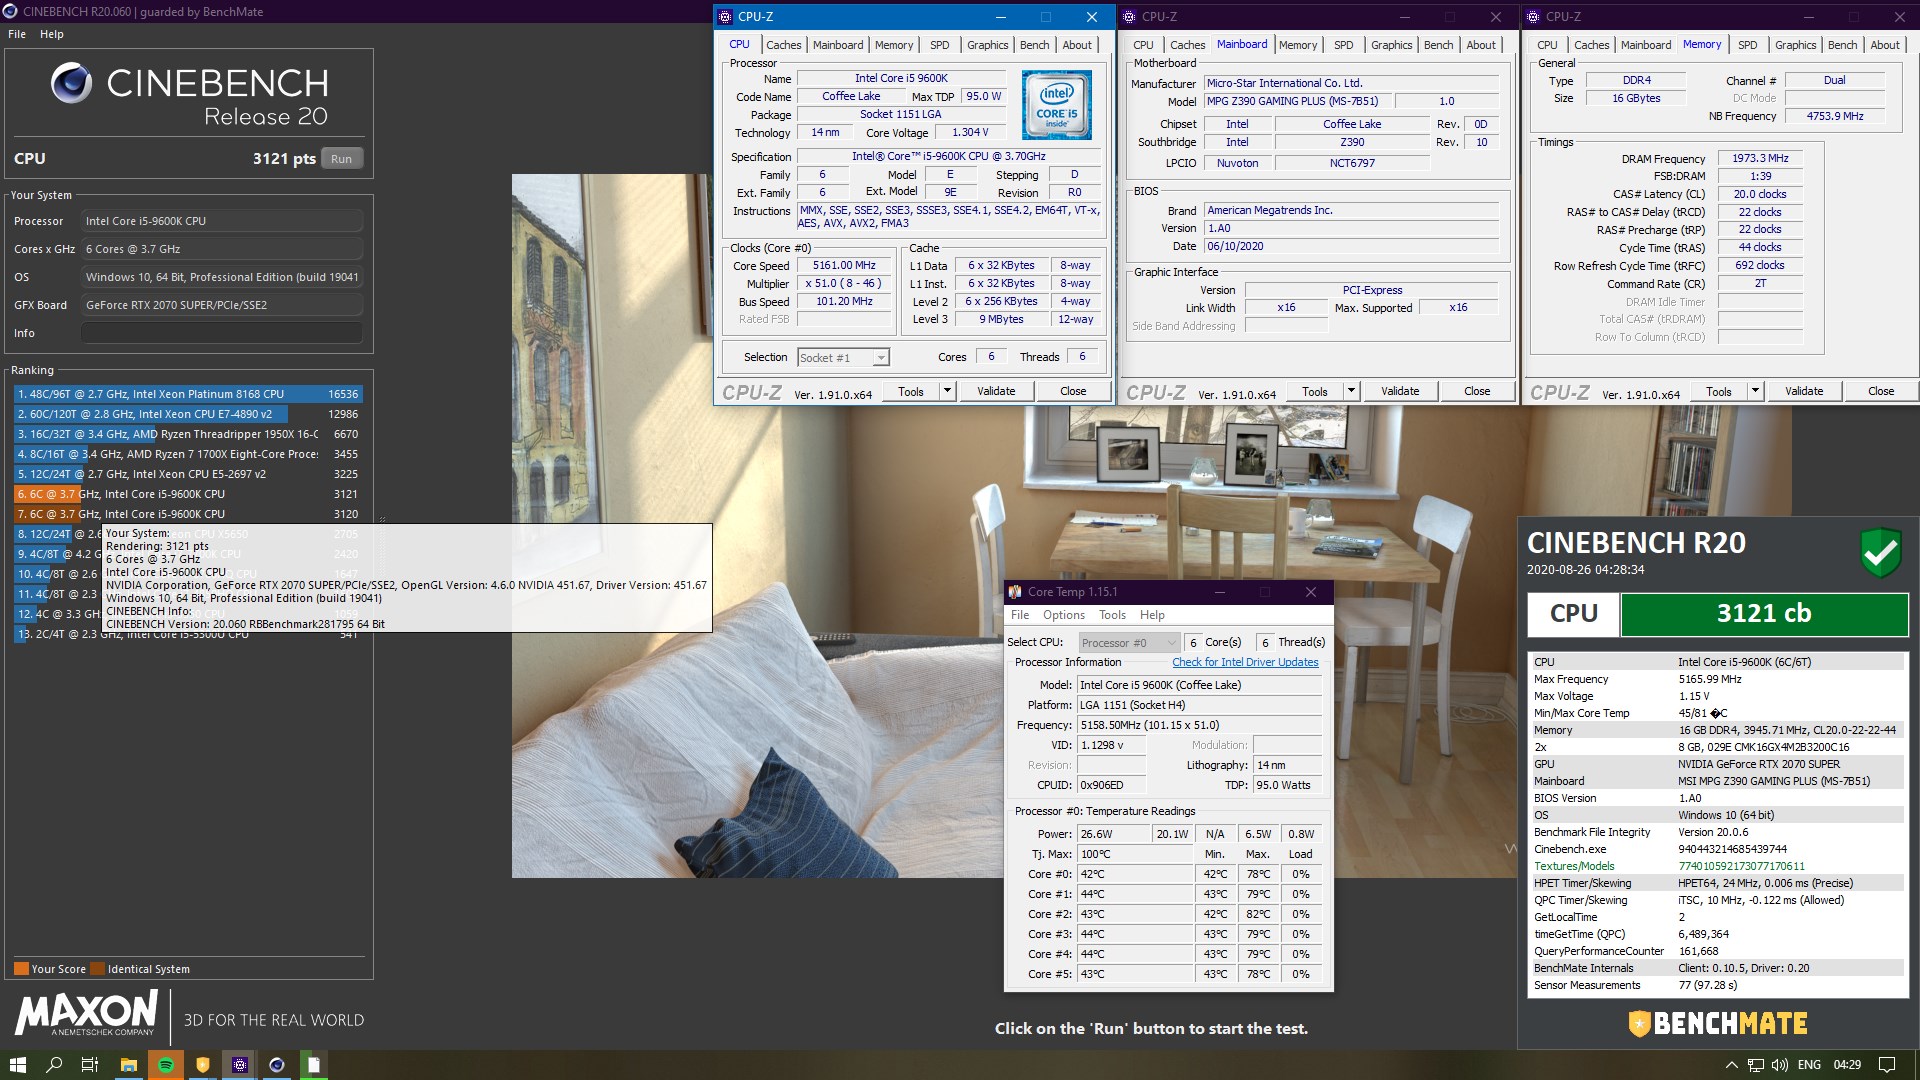This screenshot has width=1920, height=1080.
Task: Open the volume tray icon
Action: (x=1780, y=1065)
